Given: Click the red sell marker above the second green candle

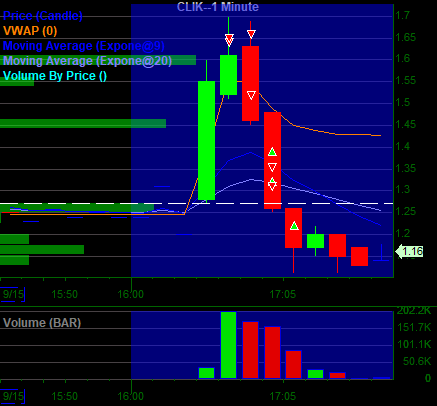Looking at the screenshot, I should 229,40.
